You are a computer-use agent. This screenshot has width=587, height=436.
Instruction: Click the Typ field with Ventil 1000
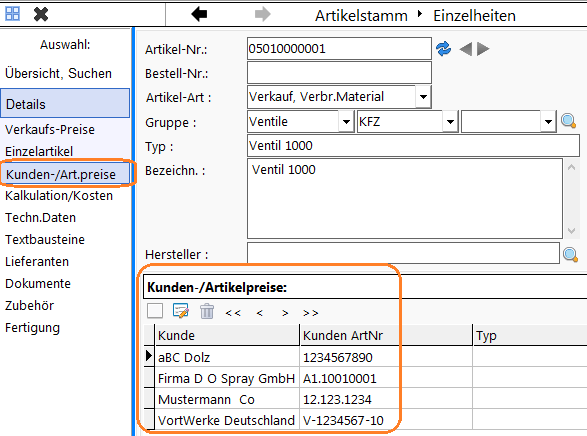coord(413,146)
